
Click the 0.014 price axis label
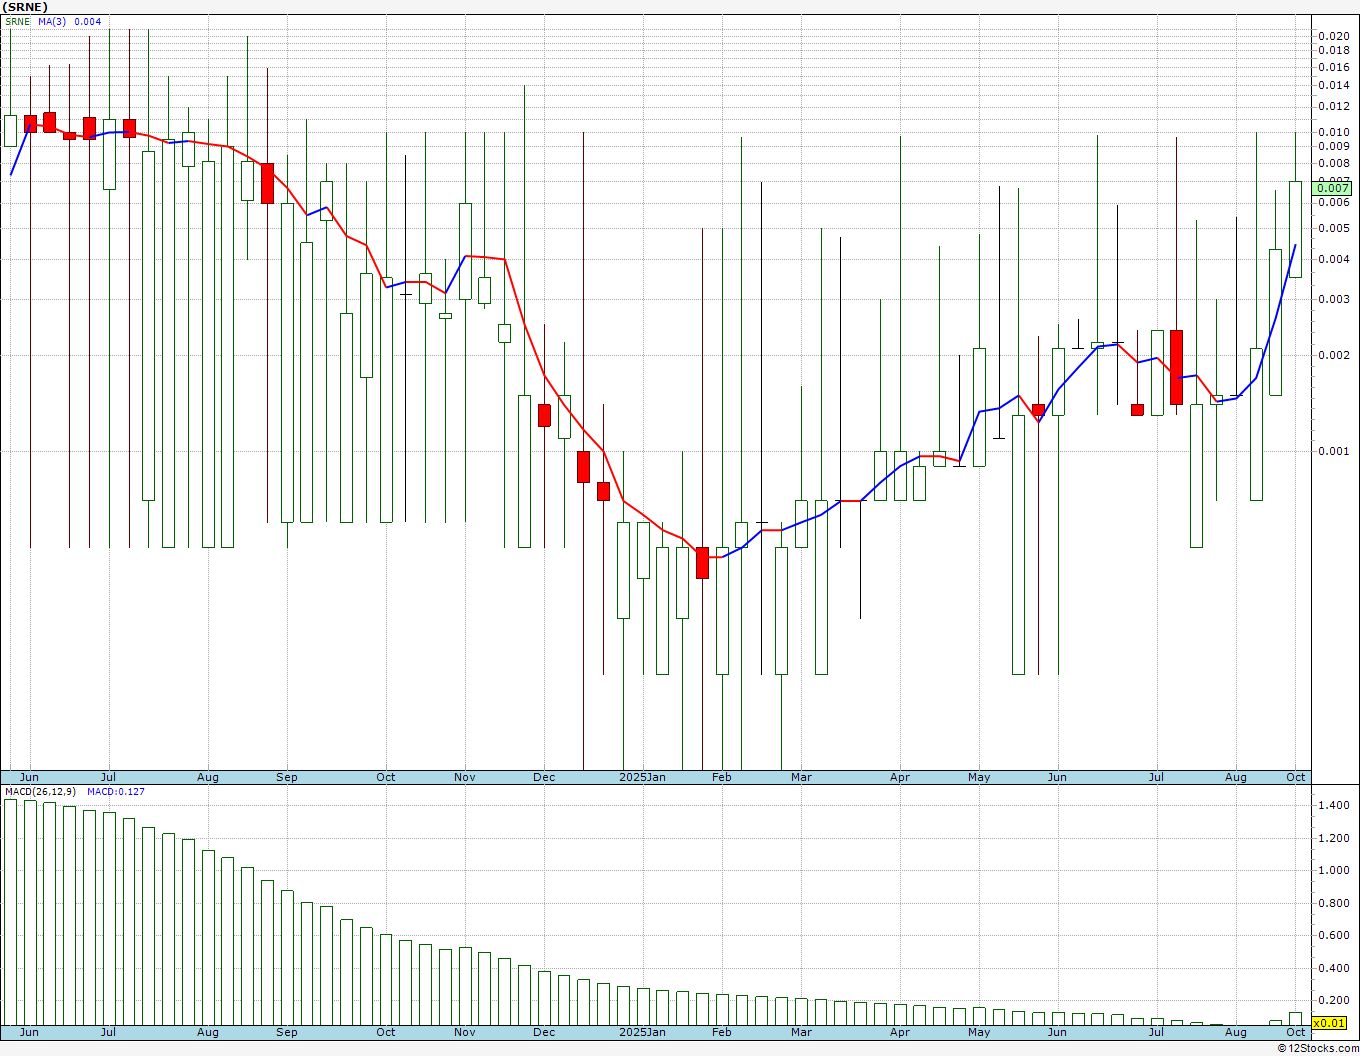pos(1334,85)
